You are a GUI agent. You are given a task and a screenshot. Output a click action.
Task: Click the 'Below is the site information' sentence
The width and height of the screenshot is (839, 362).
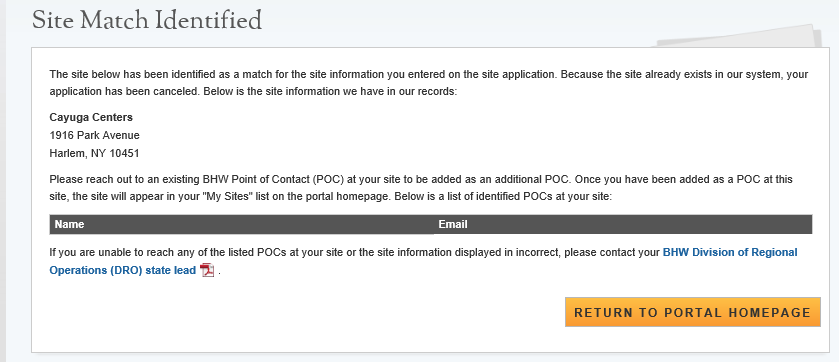(330, 91)
